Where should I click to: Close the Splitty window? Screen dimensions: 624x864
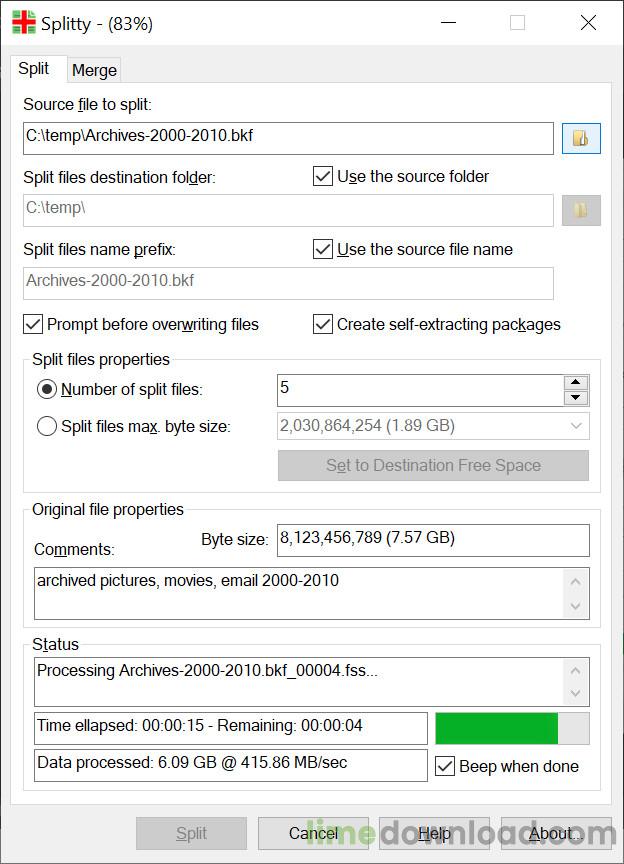[588, 23]
